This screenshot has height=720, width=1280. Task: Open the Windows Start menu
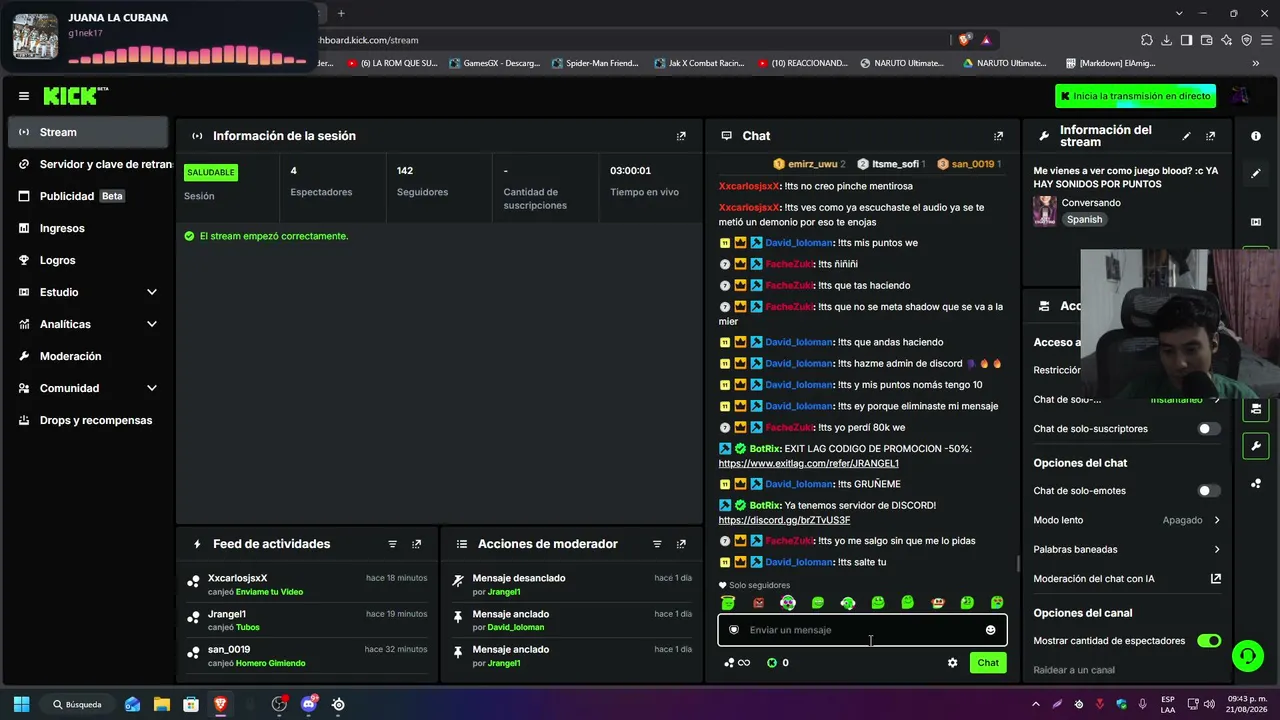point(21,704)
